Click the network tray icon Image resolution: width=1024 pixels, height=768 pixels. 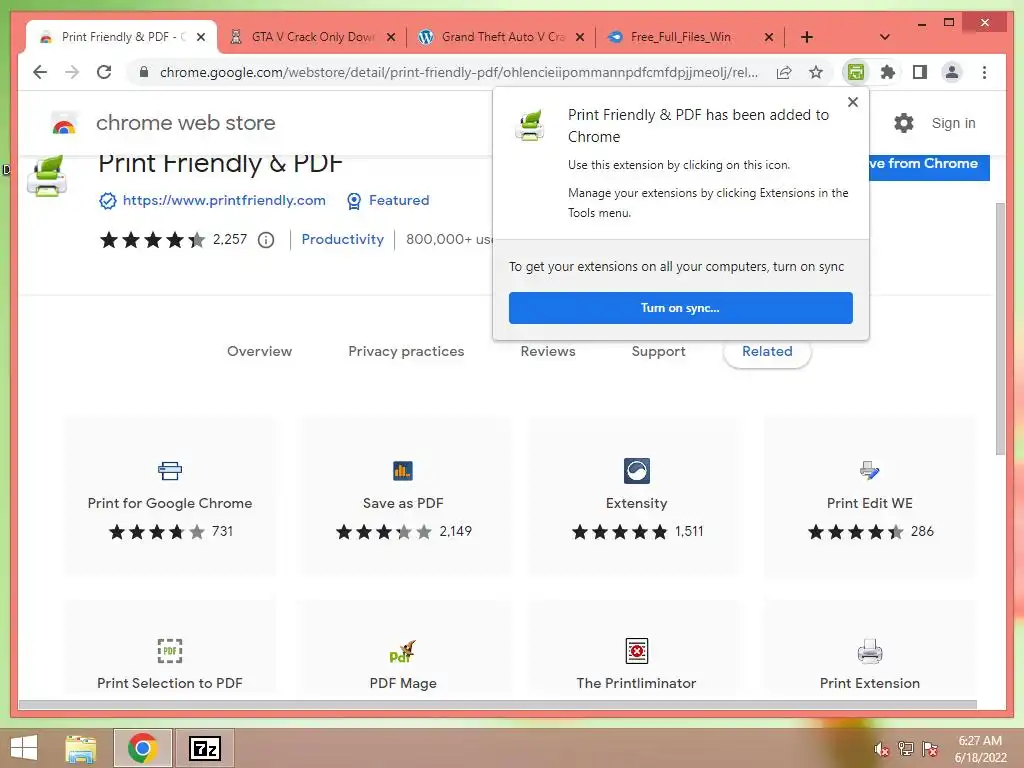tap(906, 749)
